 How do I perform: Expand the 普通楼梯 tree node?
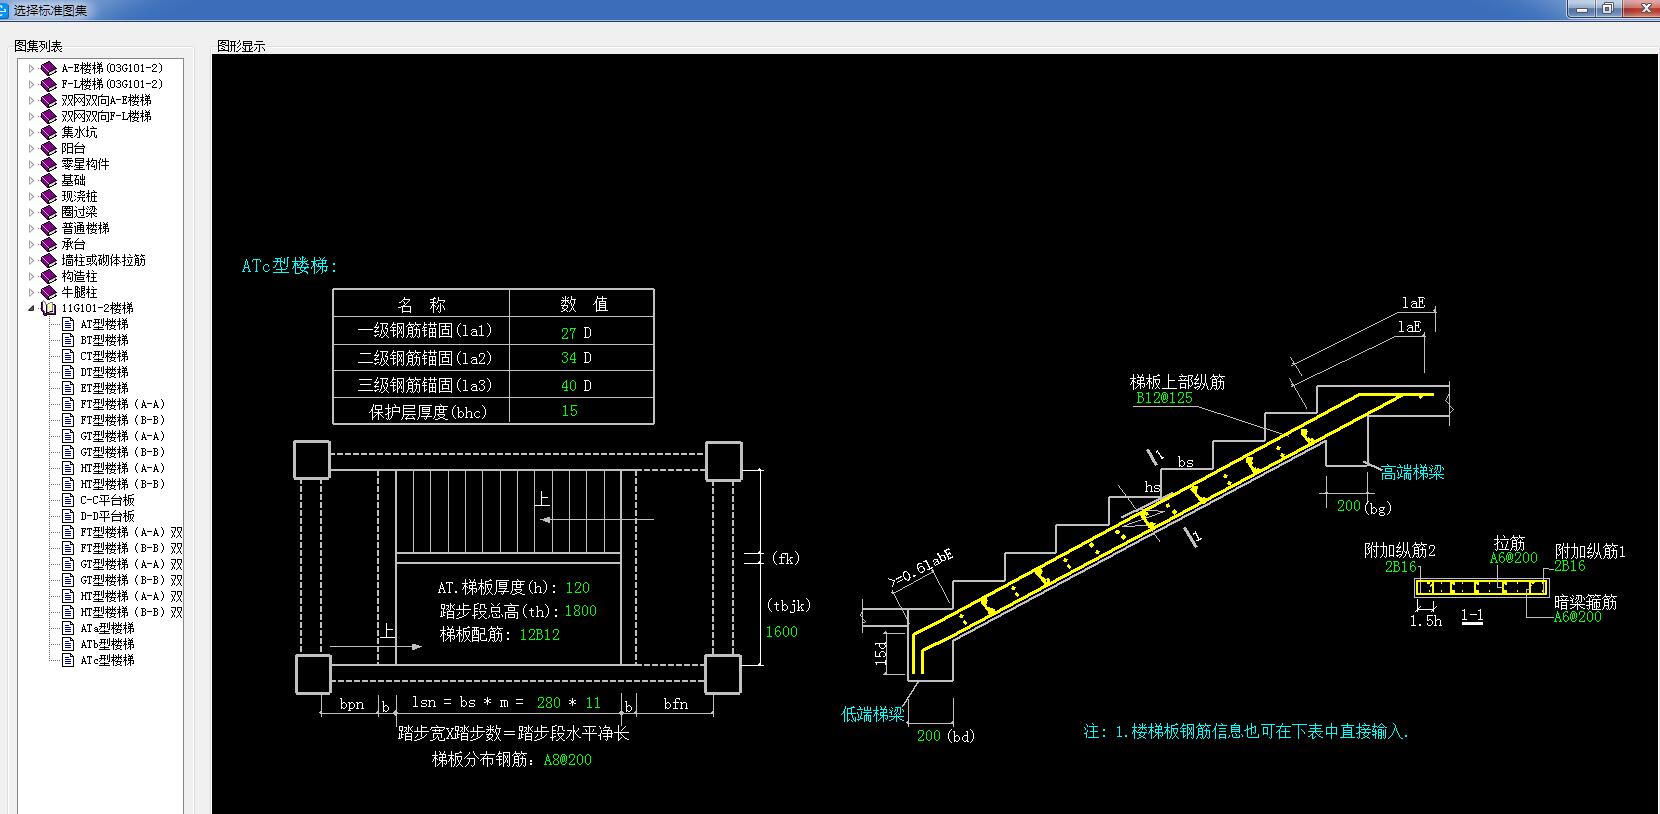(x=31, y=228)
